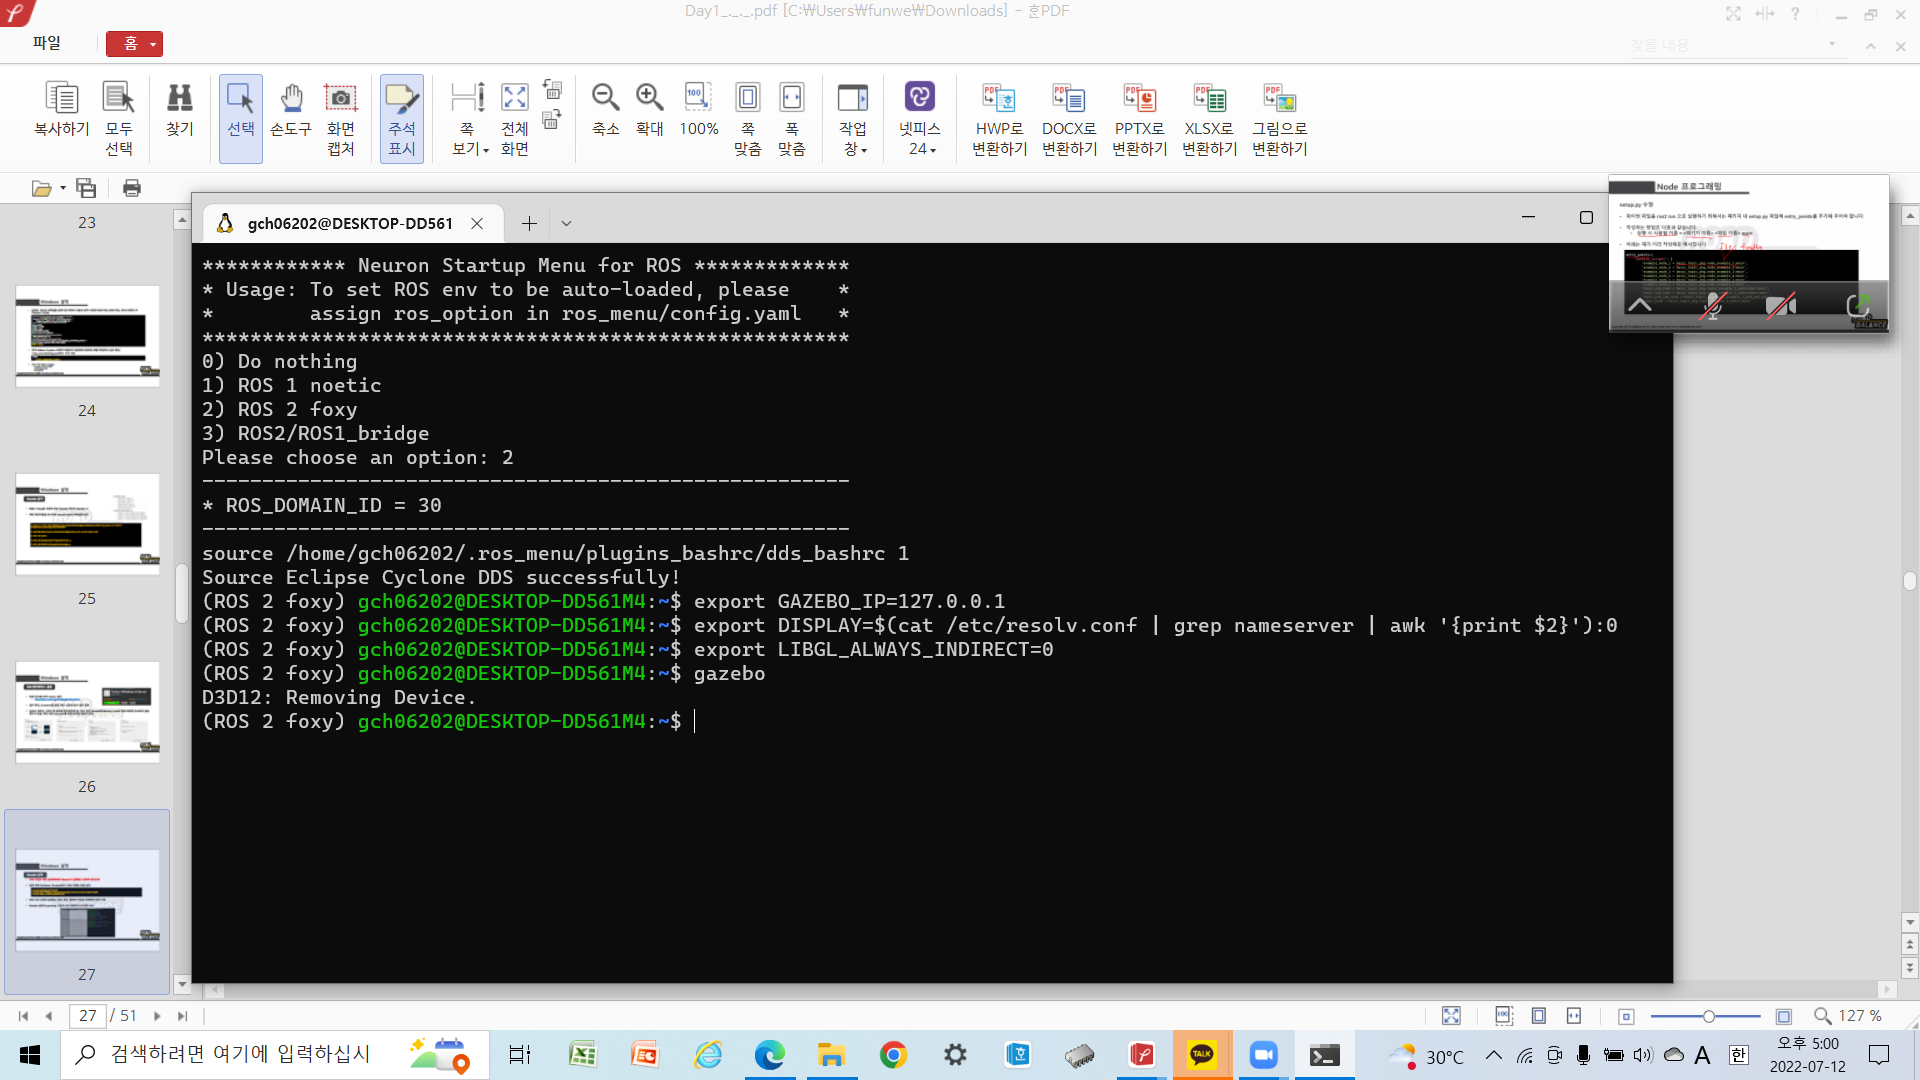Select the page 25 thumbnail
This screenshot has height=1080, width=1920.
(x=86, y=523)
